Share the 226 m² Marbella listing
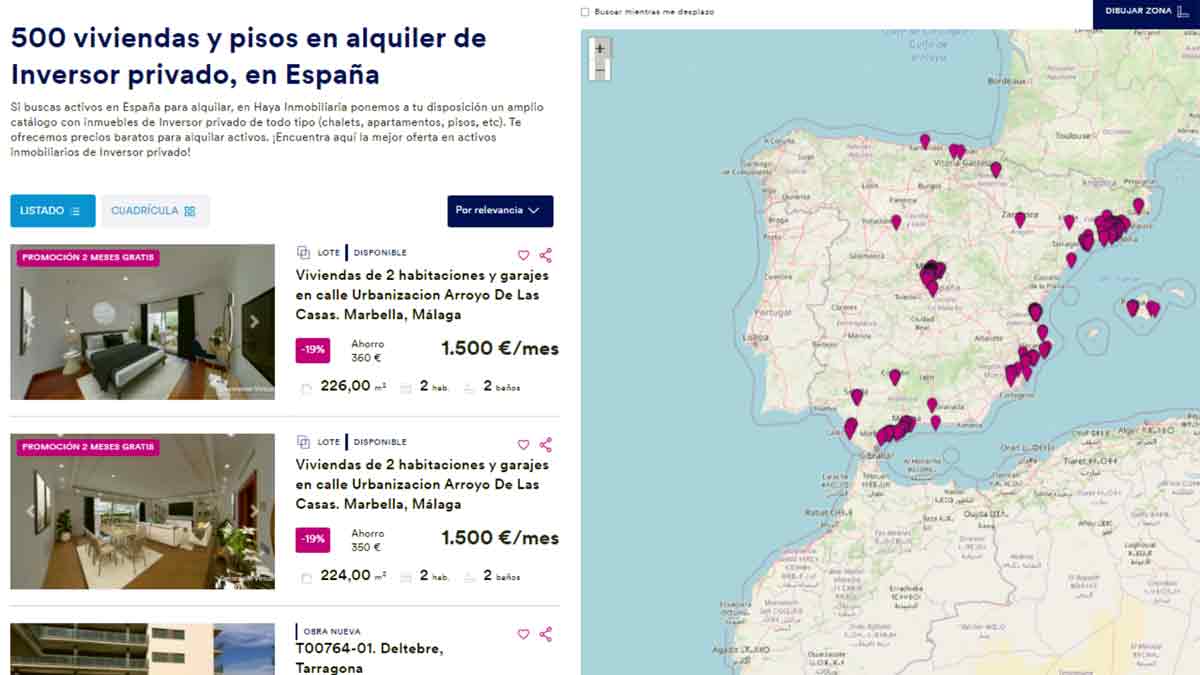 (x=545, y=255)
